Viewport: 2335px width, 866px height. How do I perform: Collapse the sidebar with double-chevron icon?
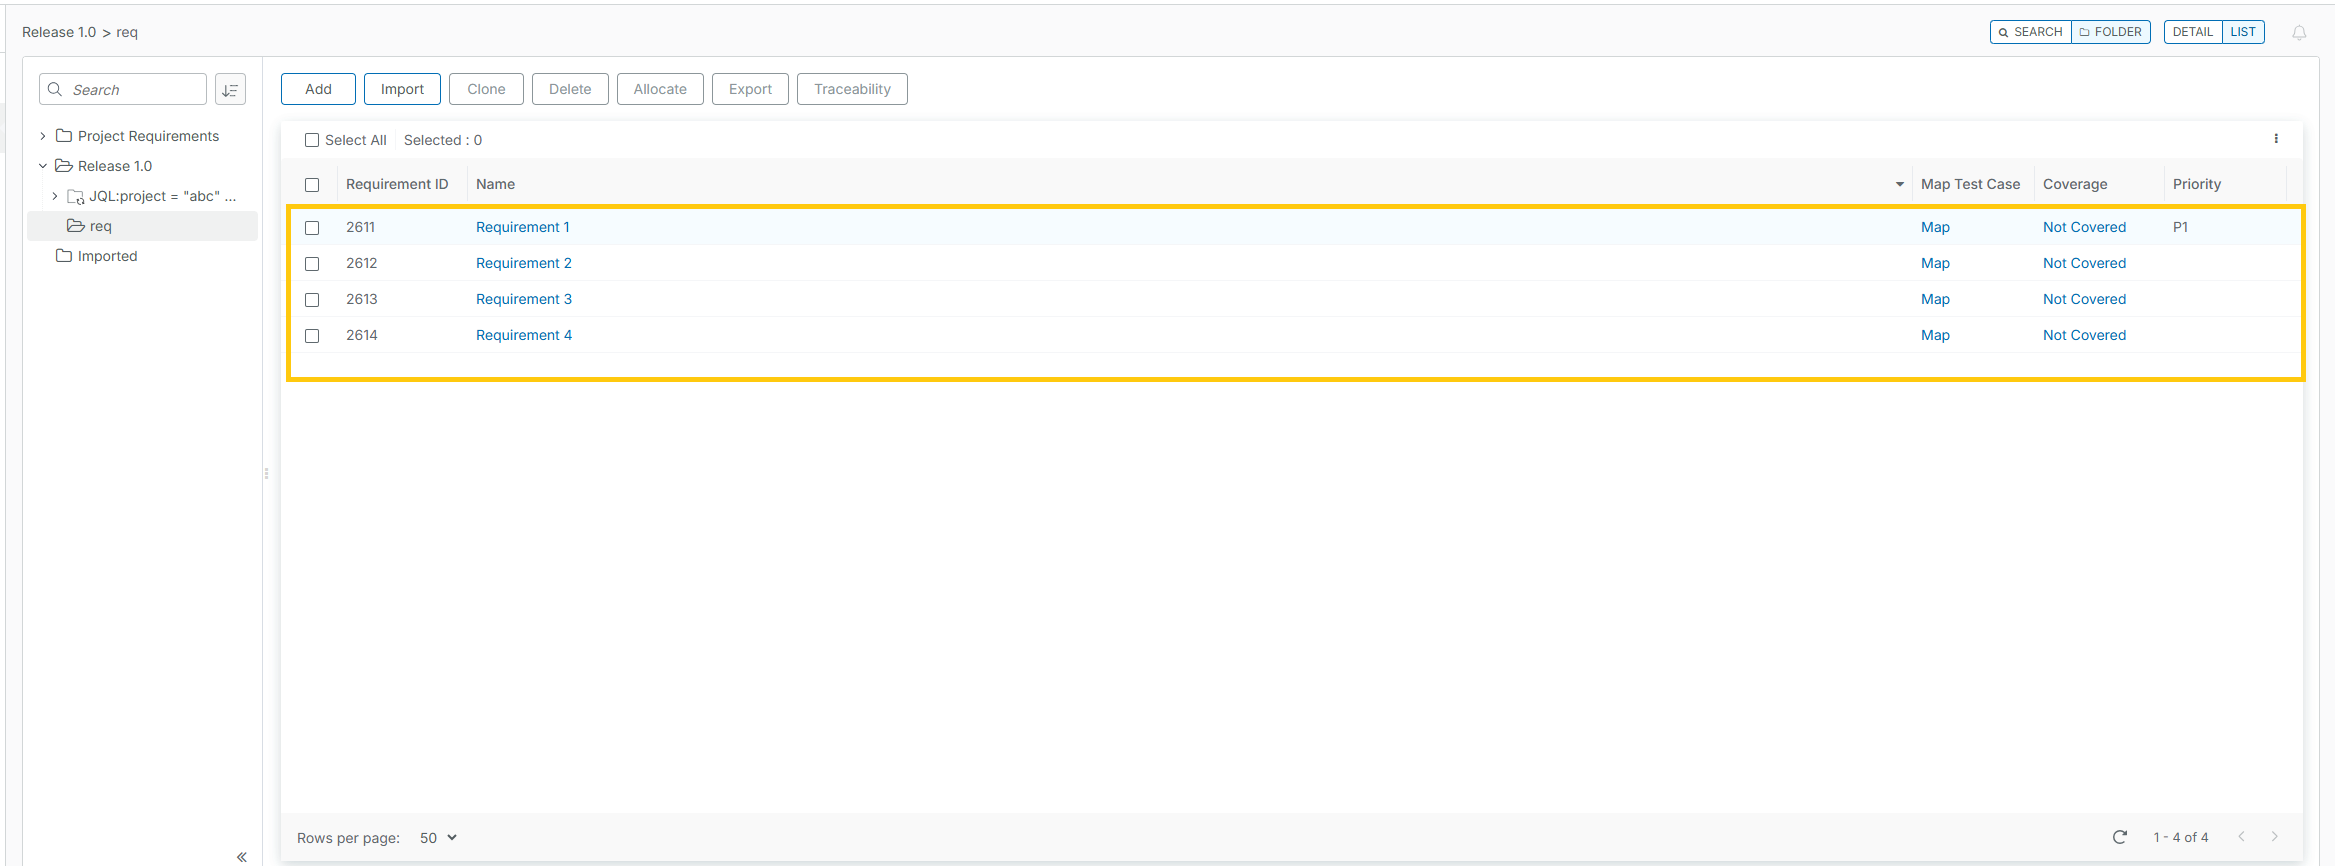(241, 857)
